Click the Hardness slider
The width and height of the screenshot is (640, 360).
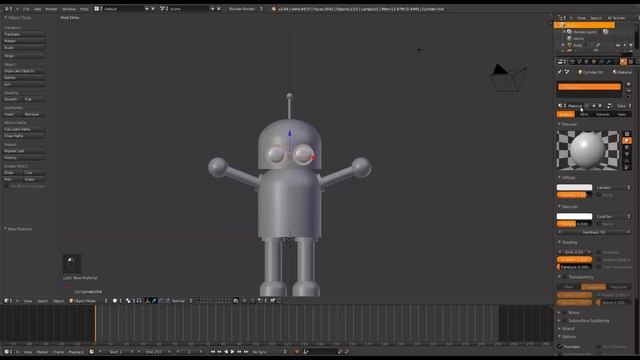(x=594, y=232)
